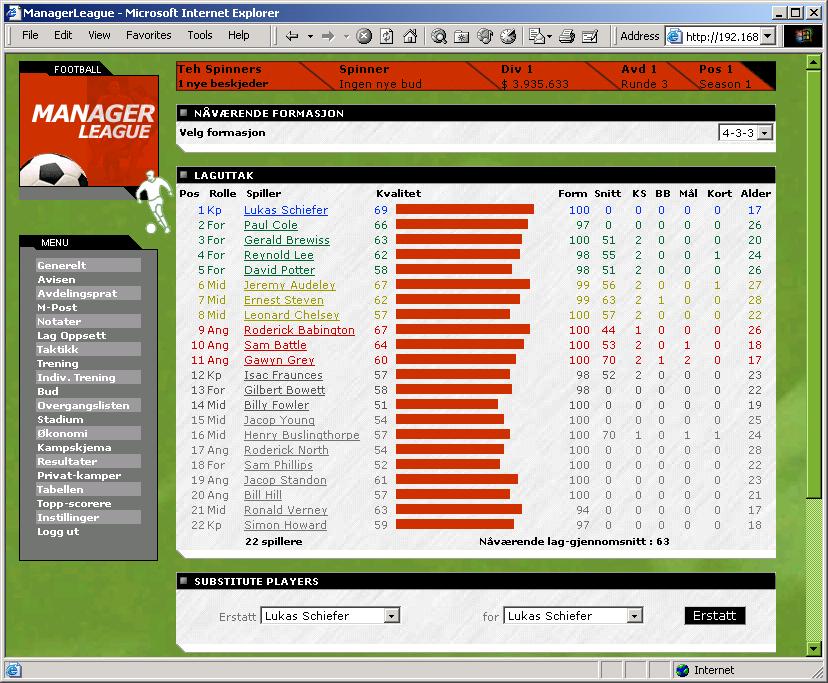
Task: Open Simon Howard player link
Action: 285,526
